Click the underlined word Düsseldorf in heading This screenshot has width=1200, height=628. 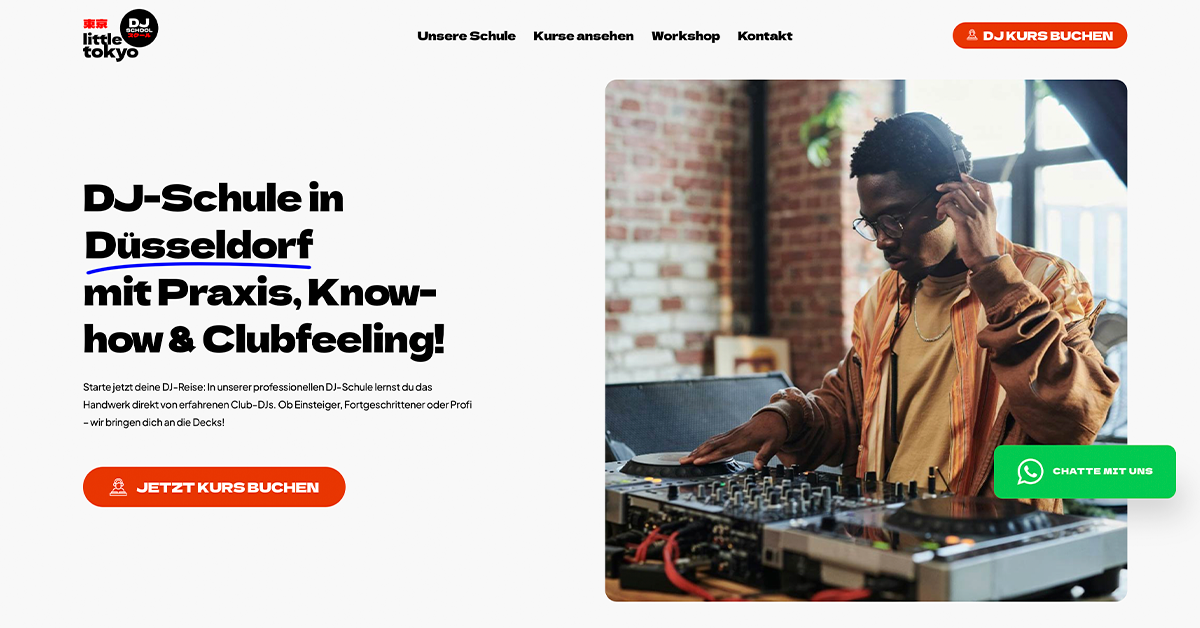198,245
